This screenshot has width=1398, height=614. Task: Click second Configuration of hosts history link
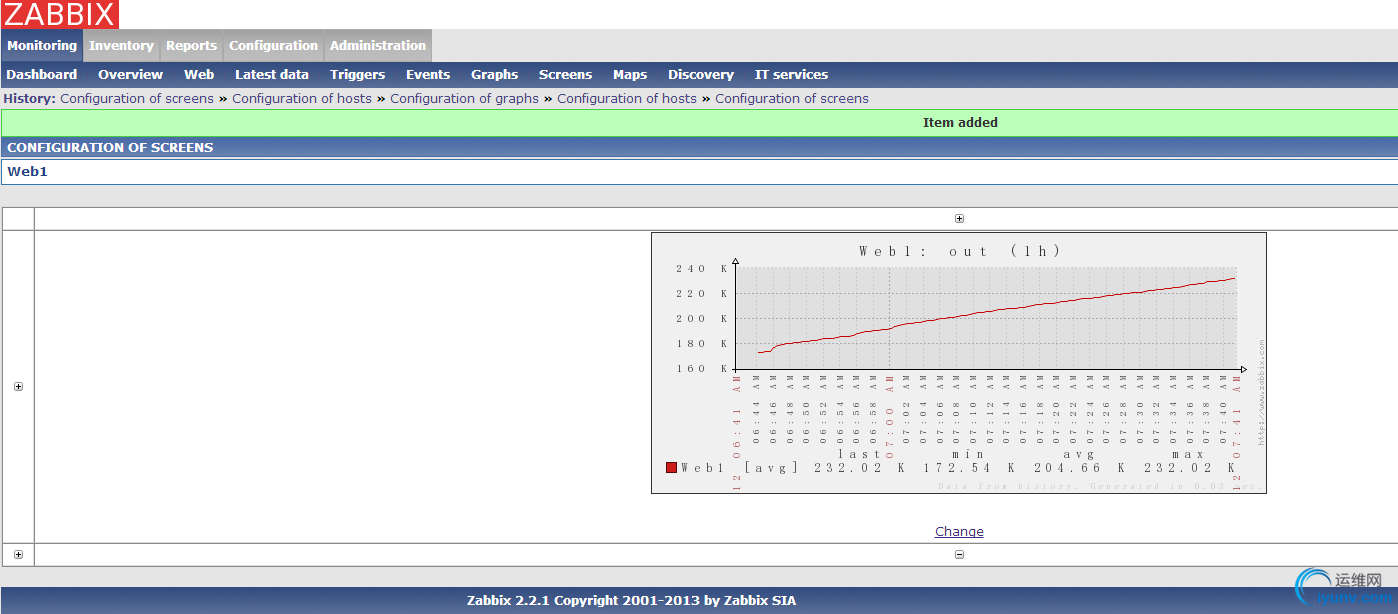tap(627, 99)
